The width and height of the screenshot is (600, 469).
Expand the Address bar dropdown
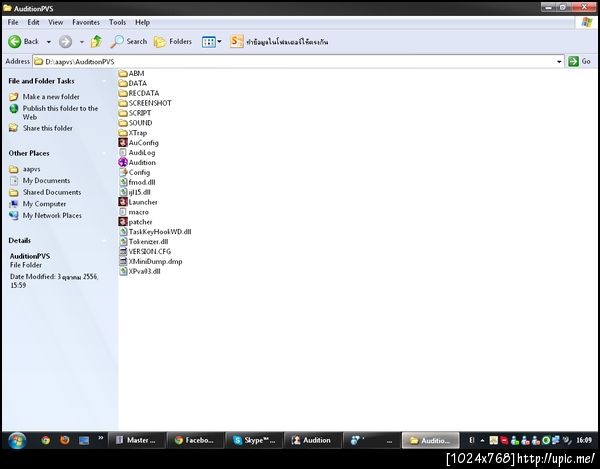point(559,62)
